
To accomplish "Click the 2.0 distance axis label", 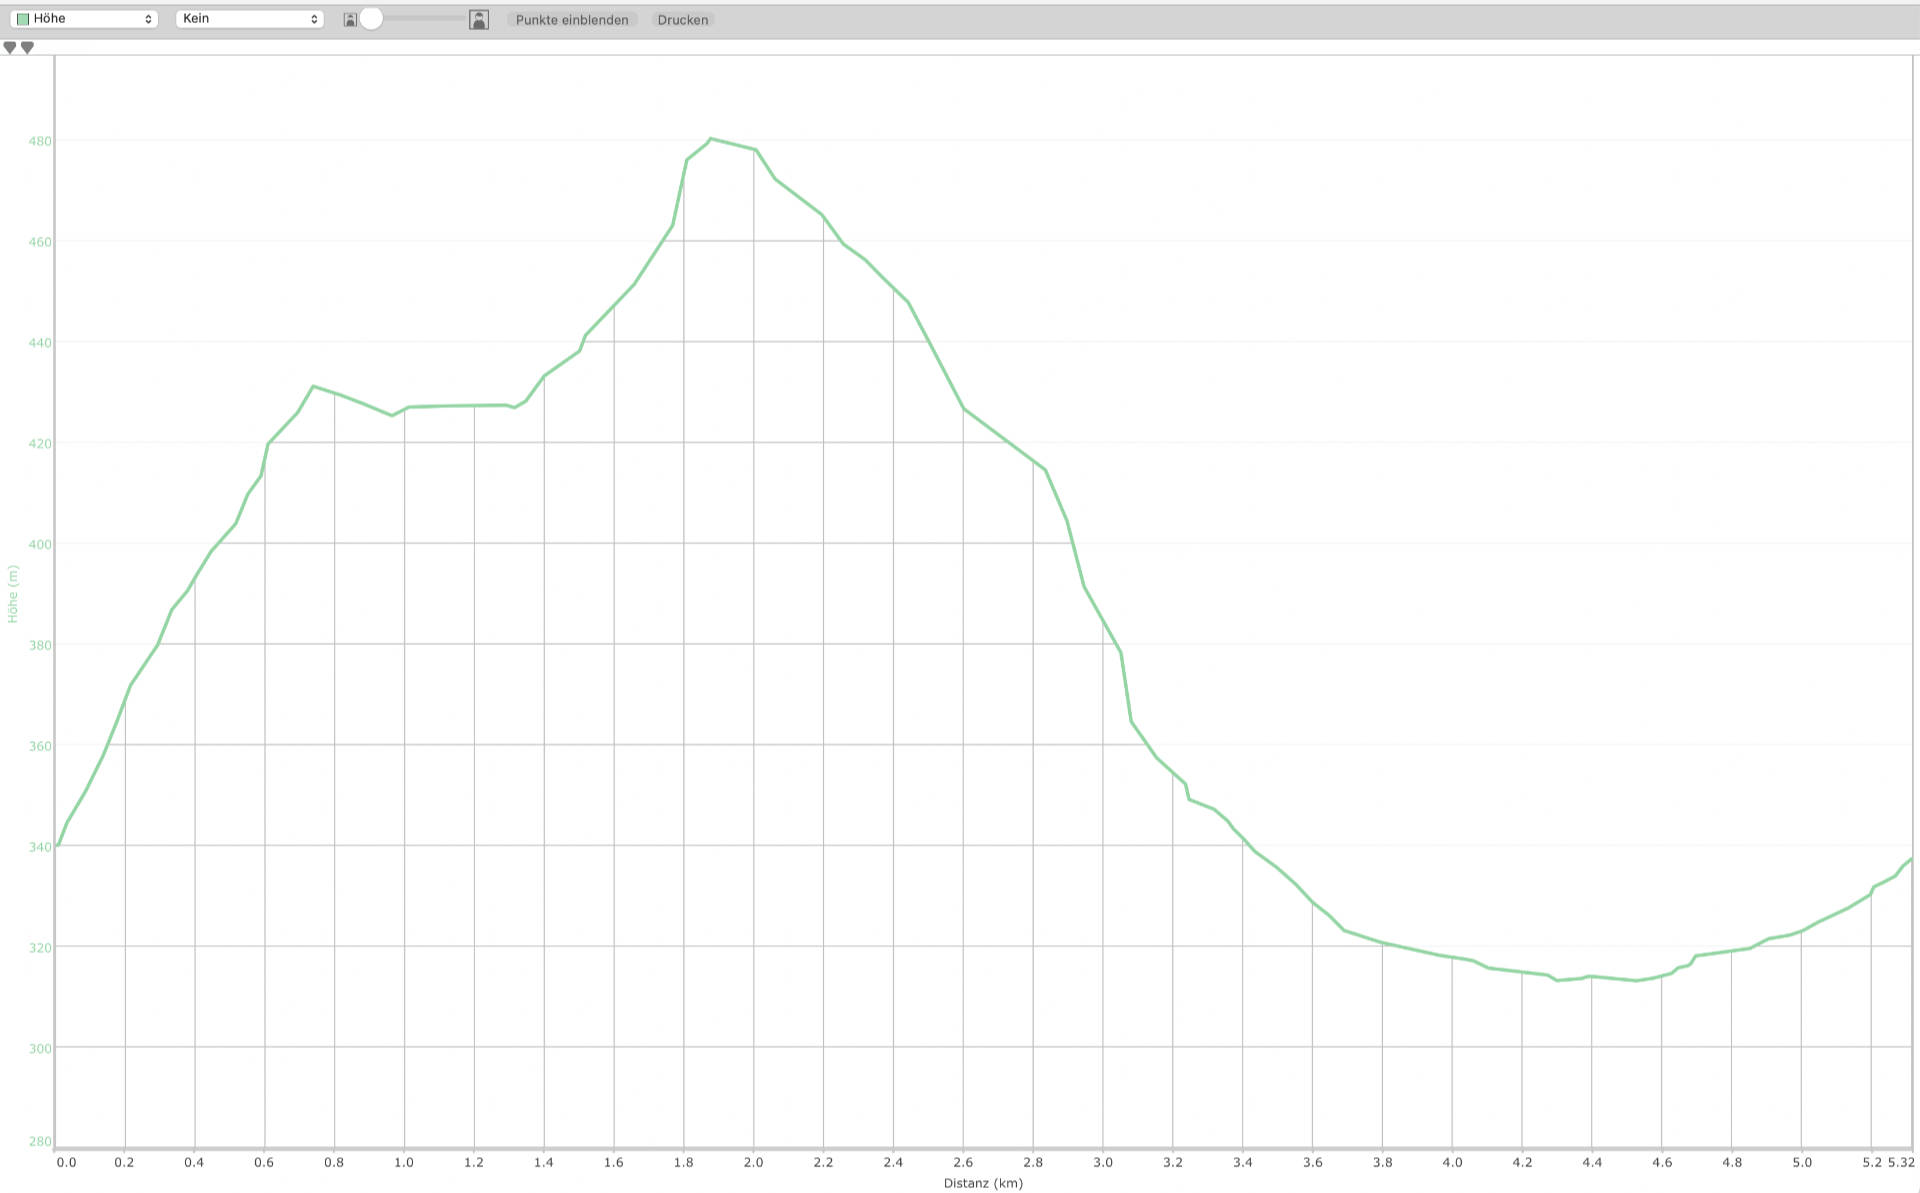I will tap(753, 1162).
